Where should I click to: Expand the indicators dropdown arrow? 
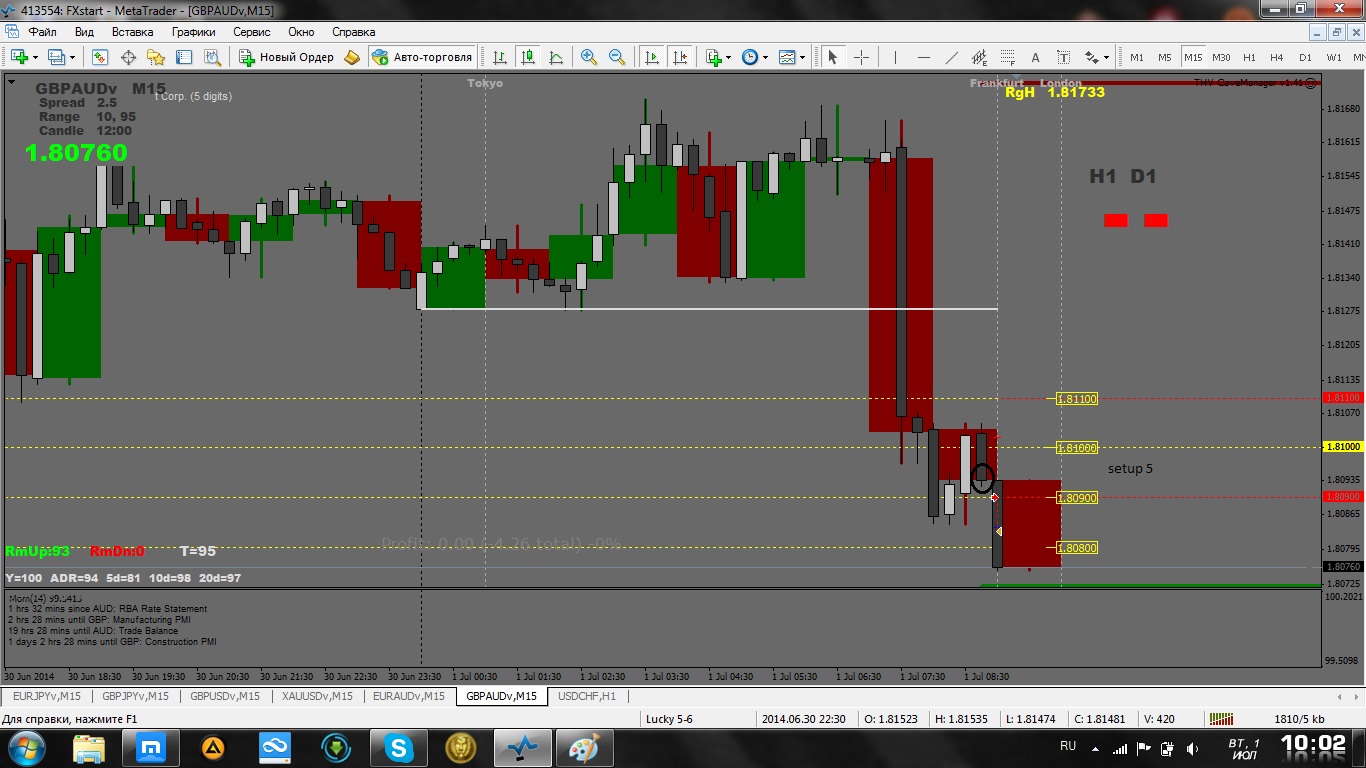730,57
